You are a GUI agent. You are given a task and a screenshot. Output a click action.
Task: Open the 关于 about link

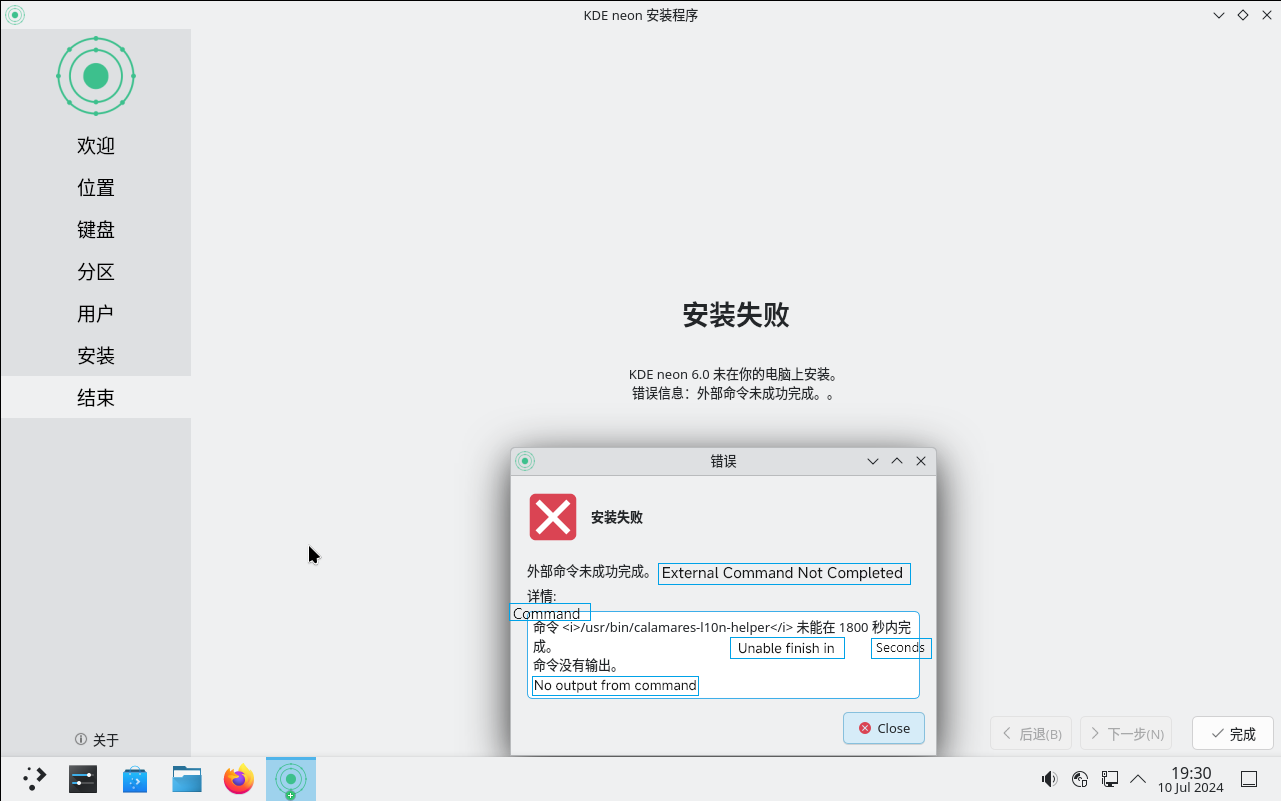(96, 740)
